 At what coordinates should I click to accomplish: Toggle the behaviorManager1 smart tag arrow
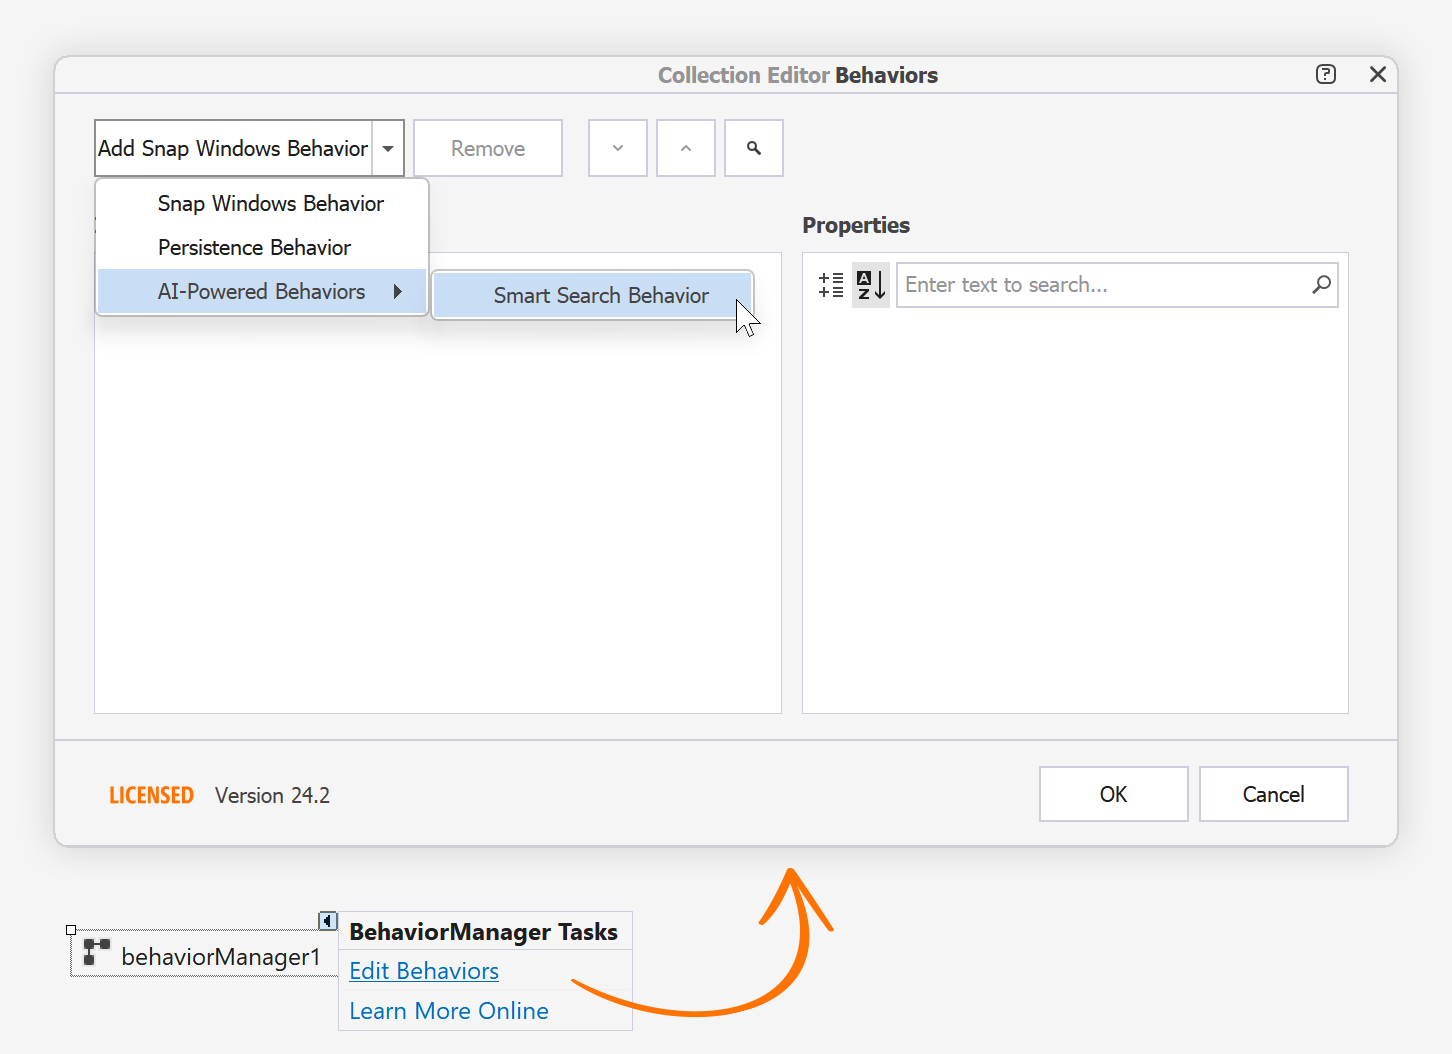coord(327,920)
